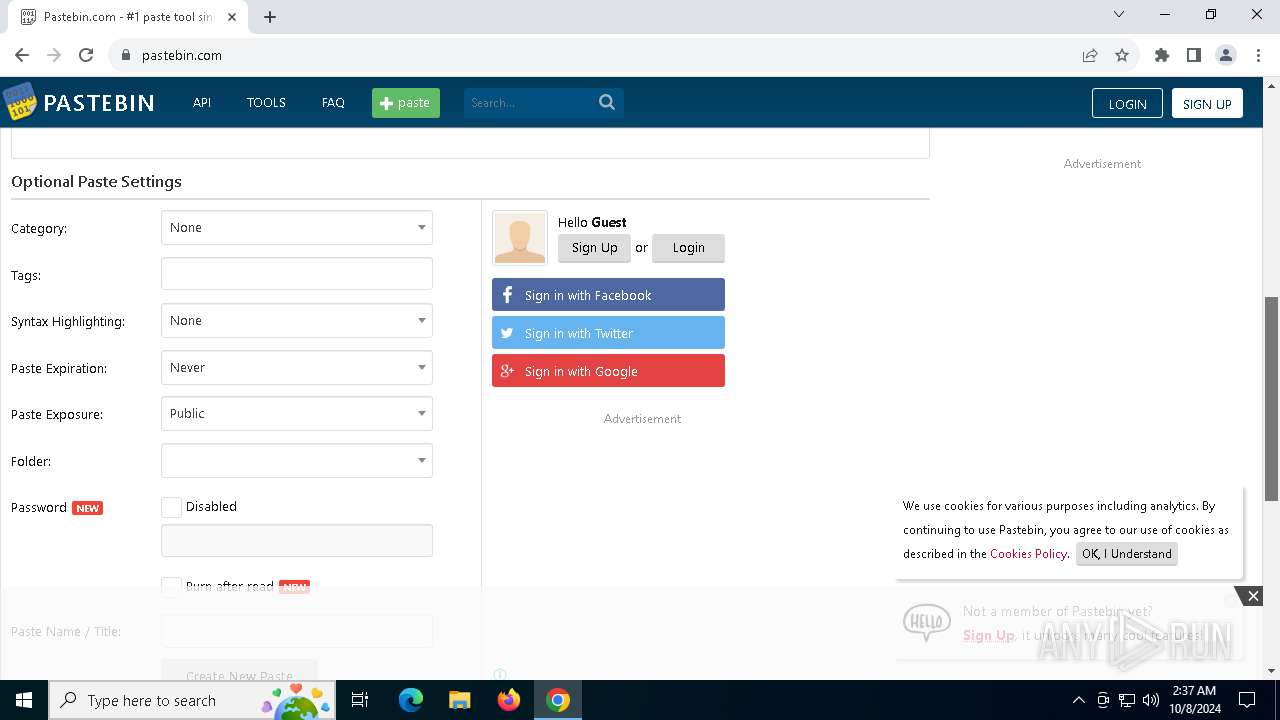The image size is (1280, 720).
Task: Open the Chrome three-dot menu
Action: click(x=1258, y=55)
